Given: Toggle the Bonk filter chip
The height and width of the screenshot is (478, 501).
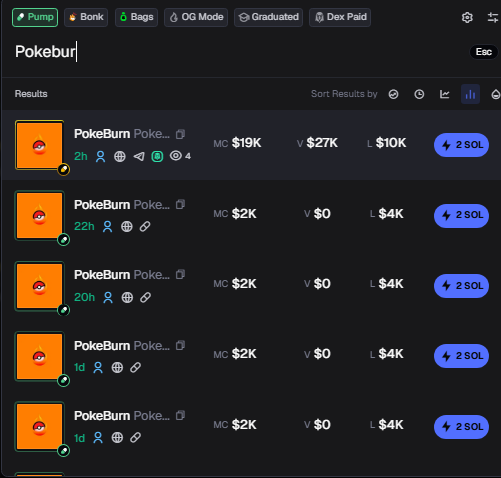Looking at the screenshot, I should 86,17.
